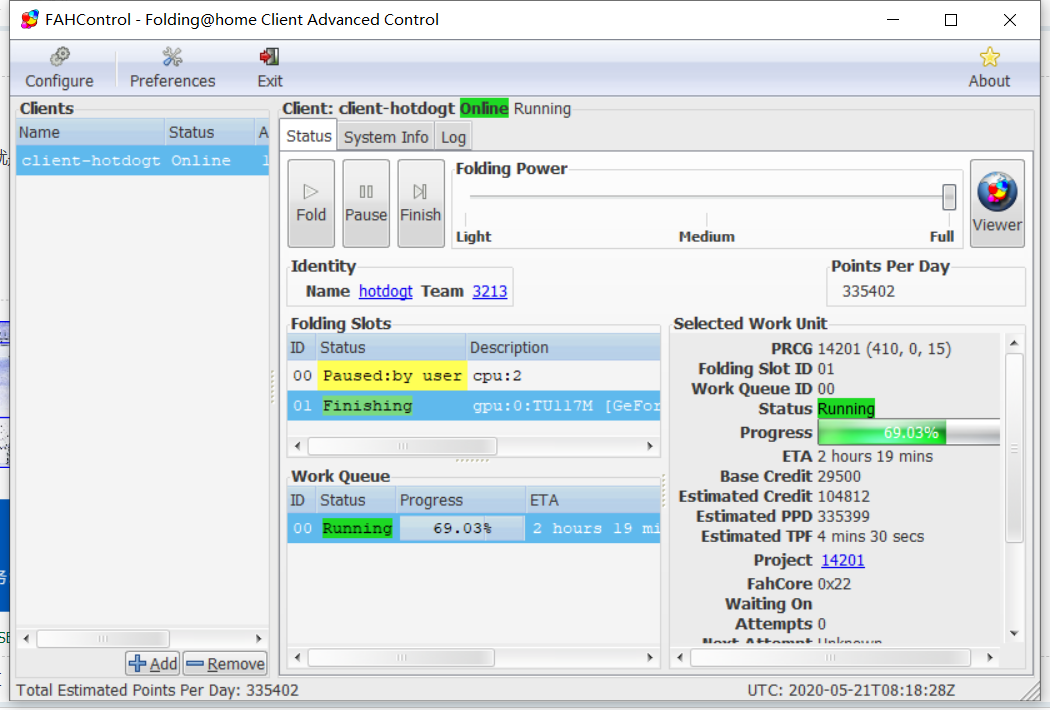Click the Folding Slots Status column header
The width and height of the screenshot is (1050, 710).
coord(391,348)
